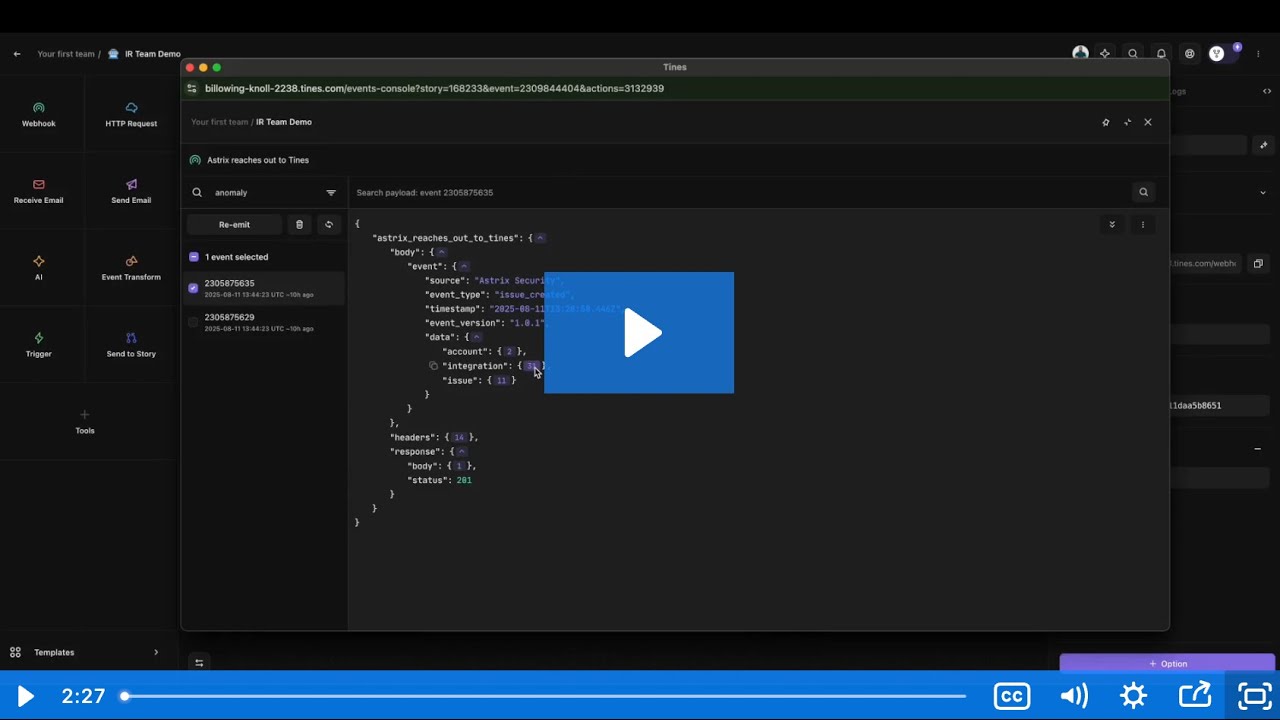1280x720 pixels.
Task: Collapse the events console with shrink icon
Action: point(1127,122)
